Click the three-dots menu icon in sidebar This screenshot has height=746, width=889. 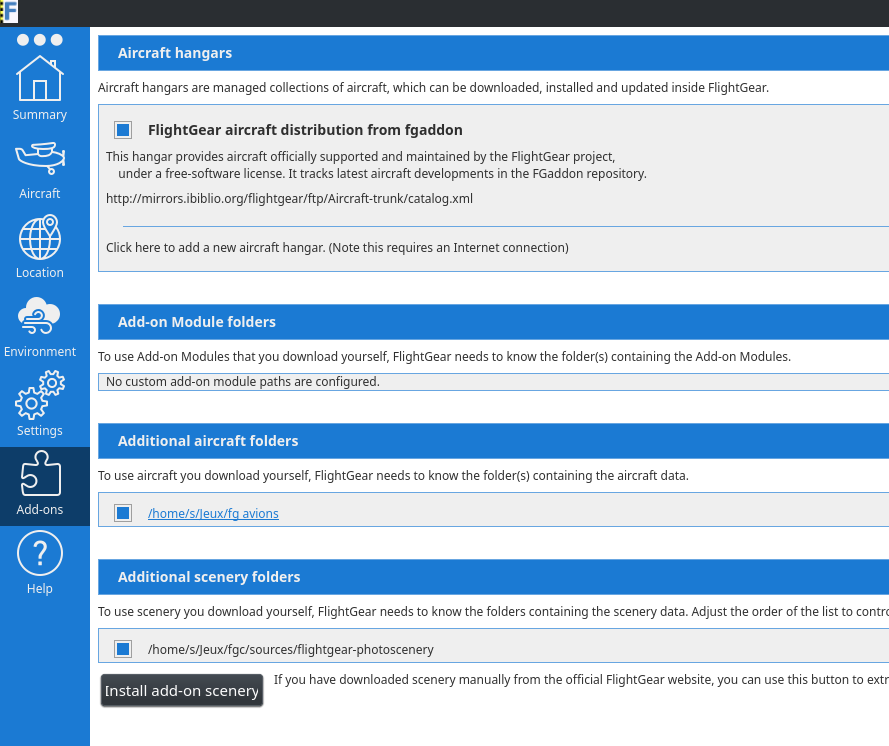[x=40, y=40]
